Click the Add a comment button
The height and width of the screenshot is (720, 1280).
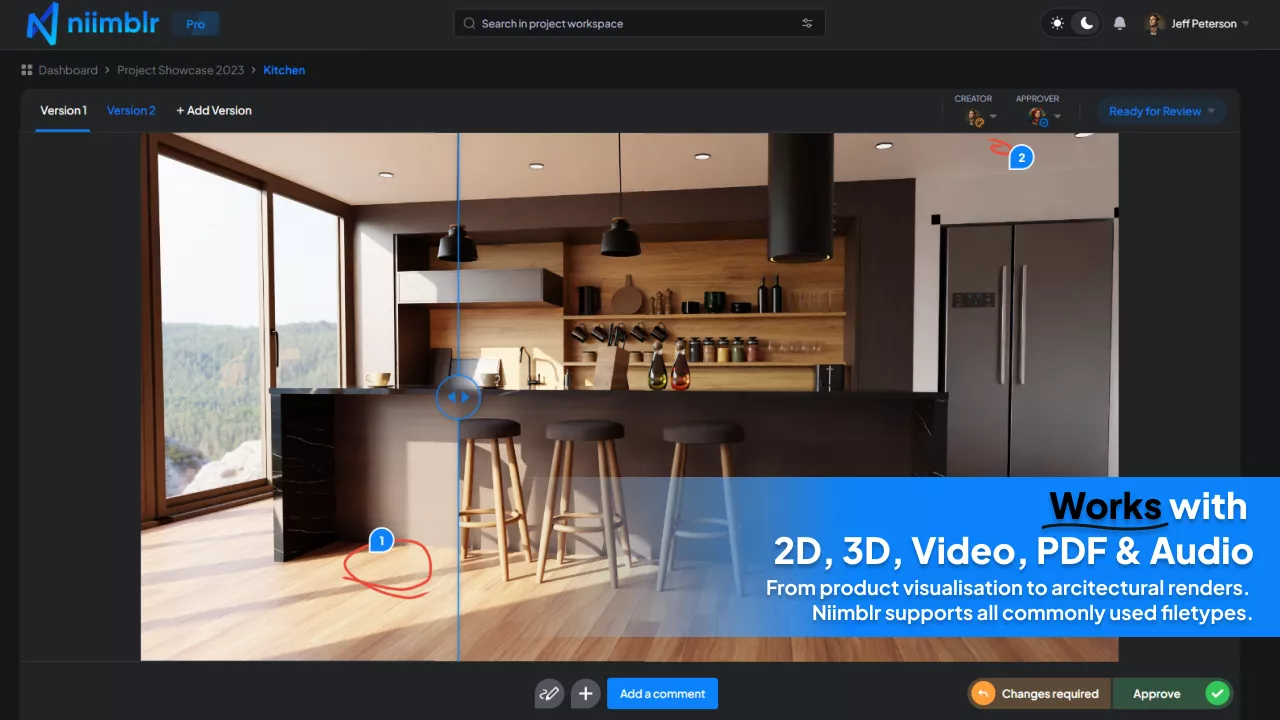coord(662,693)
